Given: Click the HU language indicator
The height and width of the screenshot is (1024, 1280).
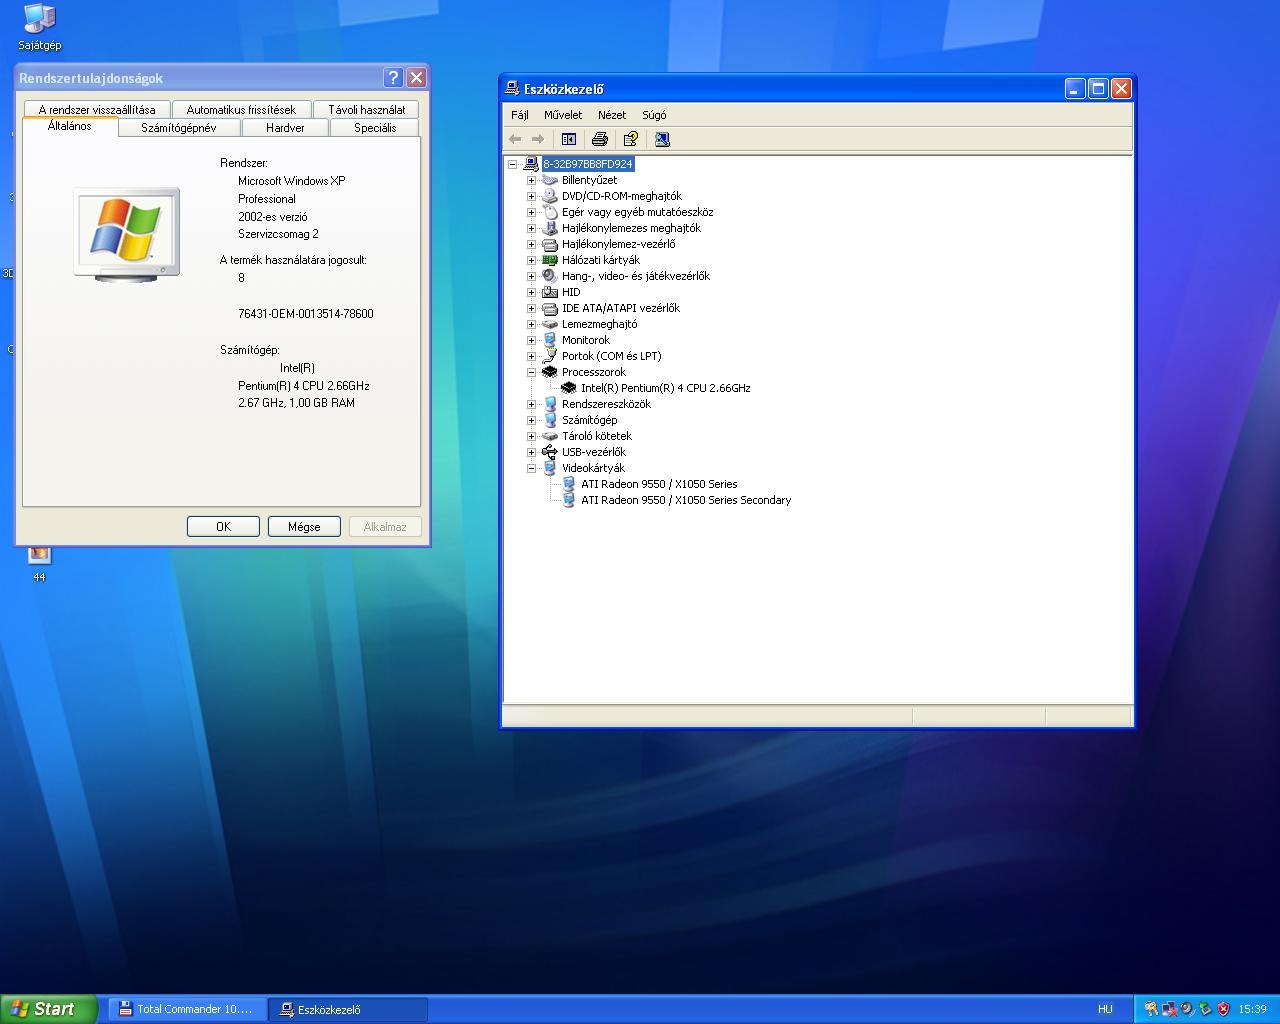Looking at the screenshot, I should (x=1105, y=1009).
